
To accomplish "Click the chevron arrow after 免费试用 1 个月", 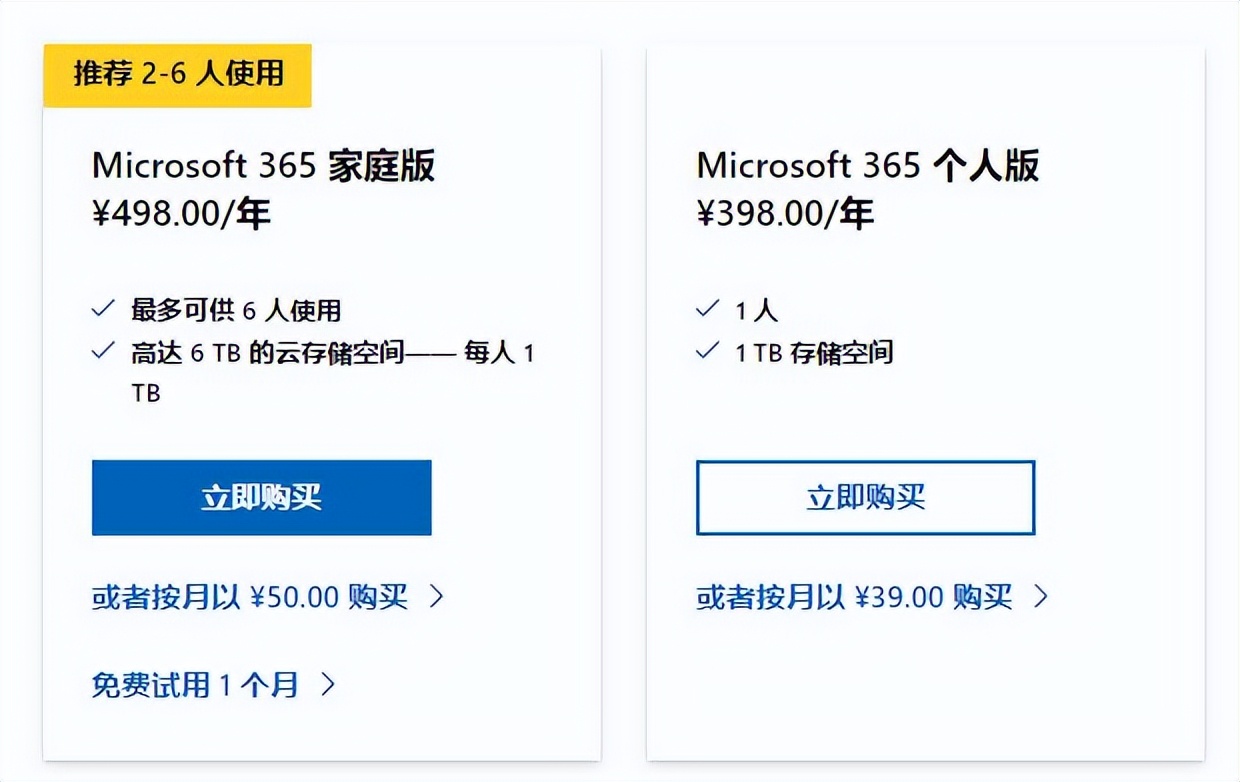I will (327, 684).
